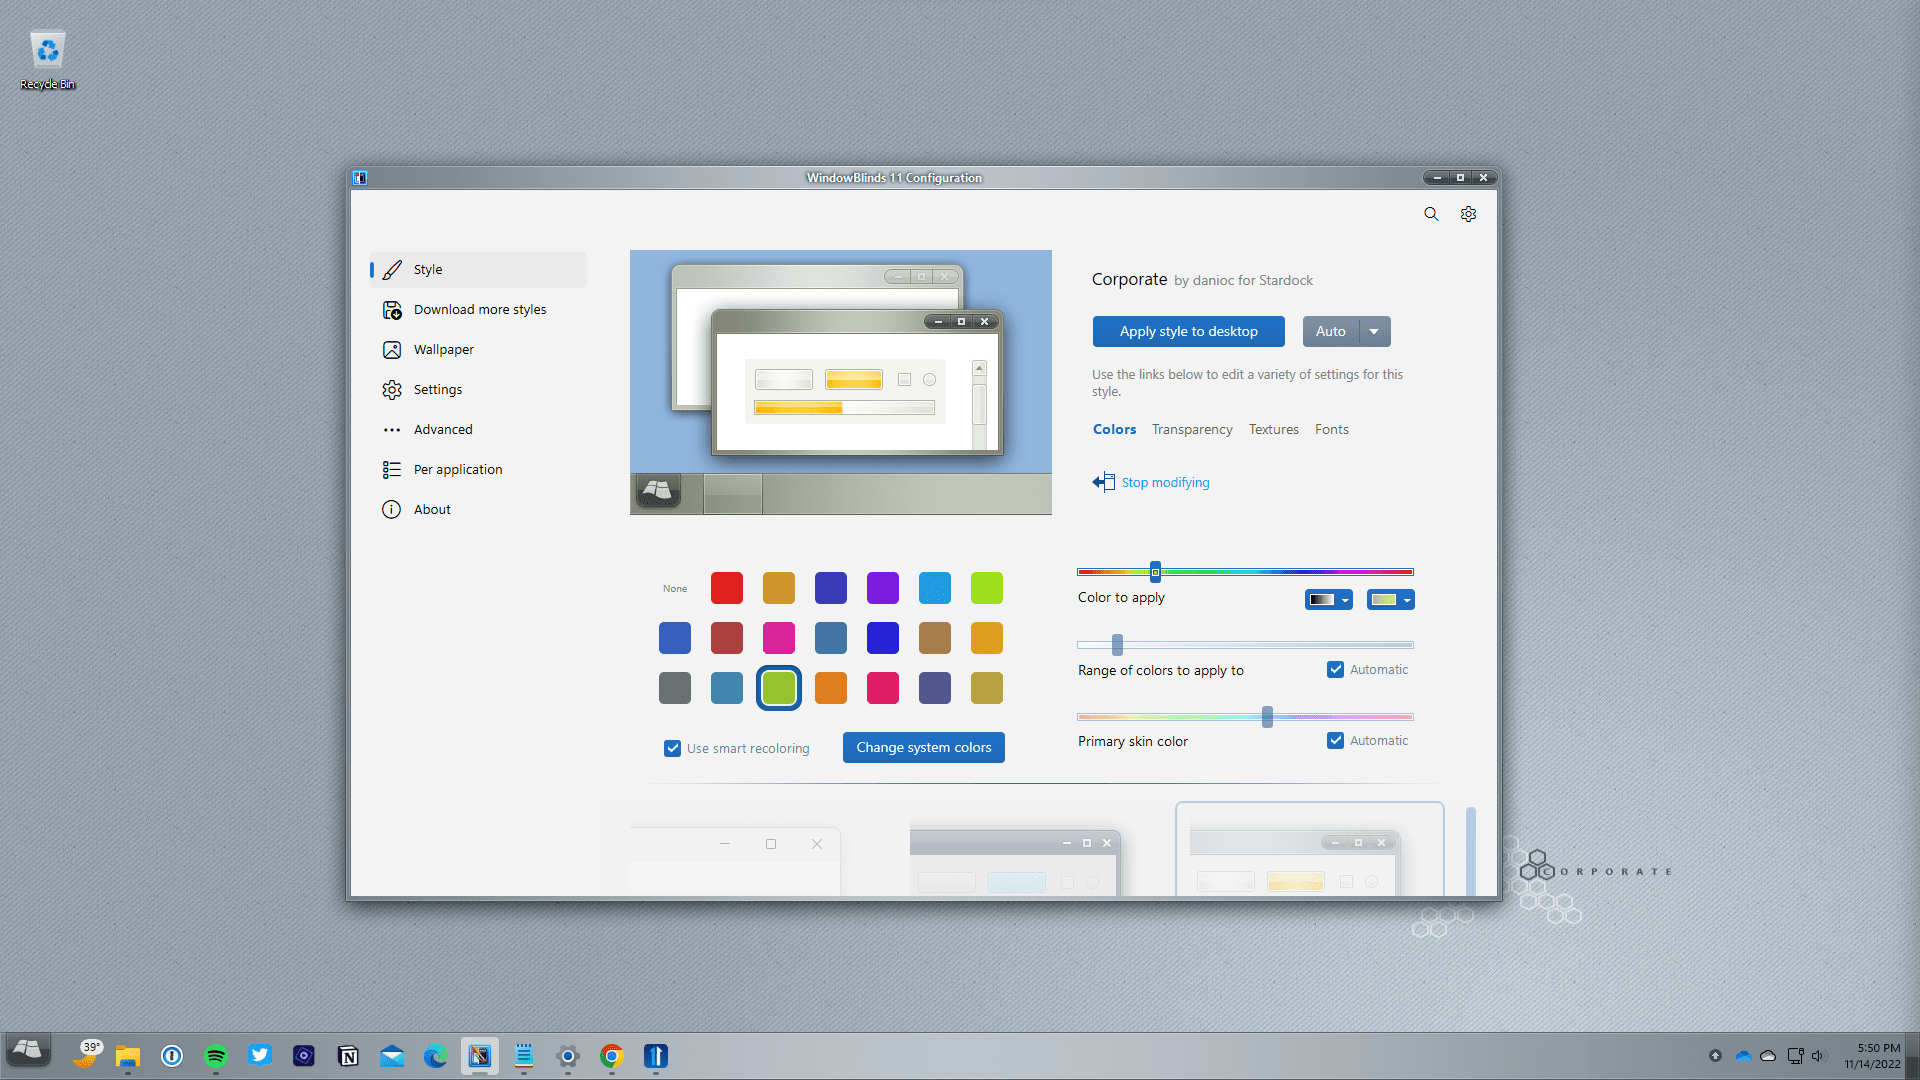This screenshot has height=1080, width=1920.
Task: Enable Use smart recoloring
Action: click(x=672, y=748)
